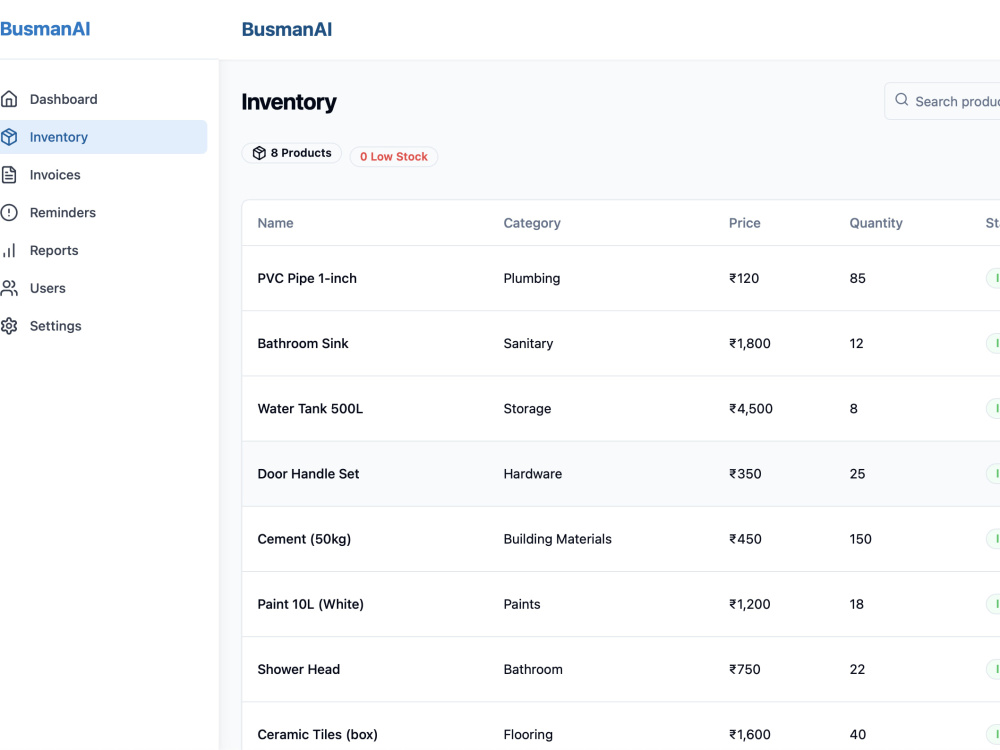The width and height of the screenshot is (1000, 750).
Task: Click the Inventory box icon in sidebar
Action: [9, 137]
